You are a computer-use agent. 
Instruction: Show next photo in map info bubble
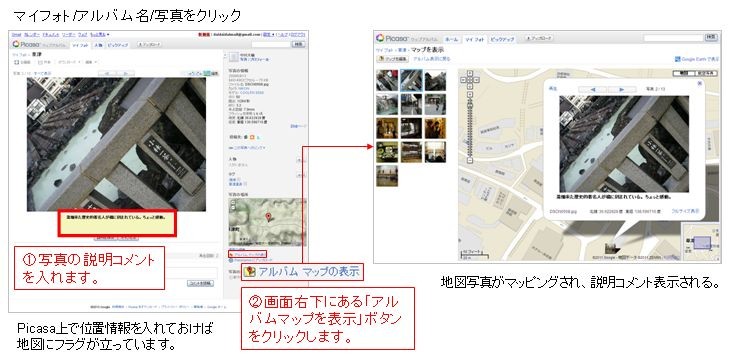[622, 89]
